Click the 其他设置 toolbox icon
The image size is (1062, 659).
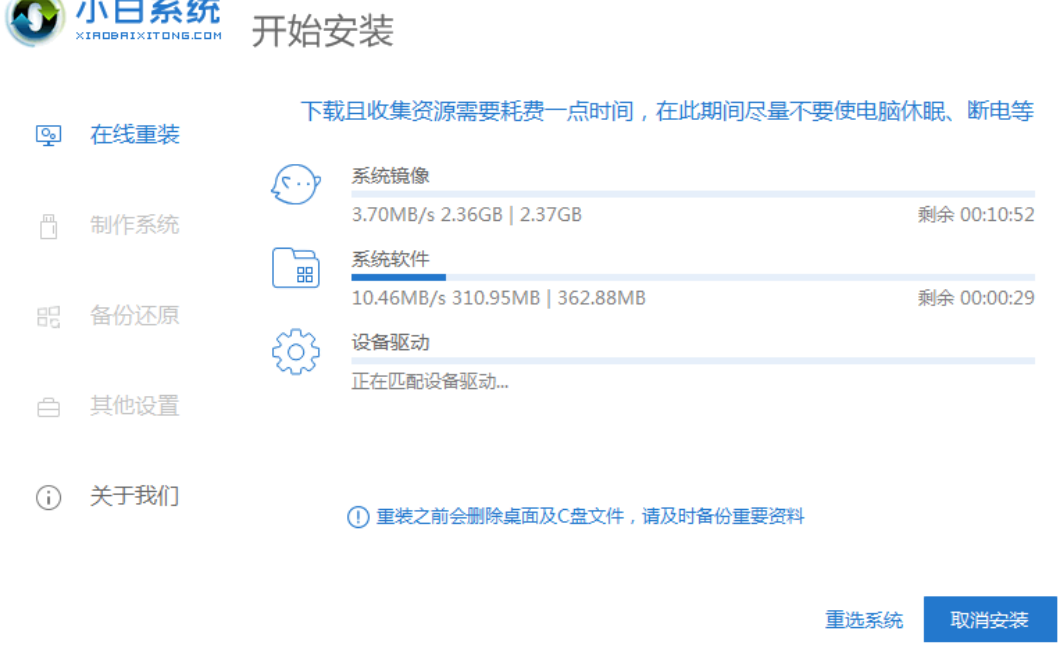[48, 407]
